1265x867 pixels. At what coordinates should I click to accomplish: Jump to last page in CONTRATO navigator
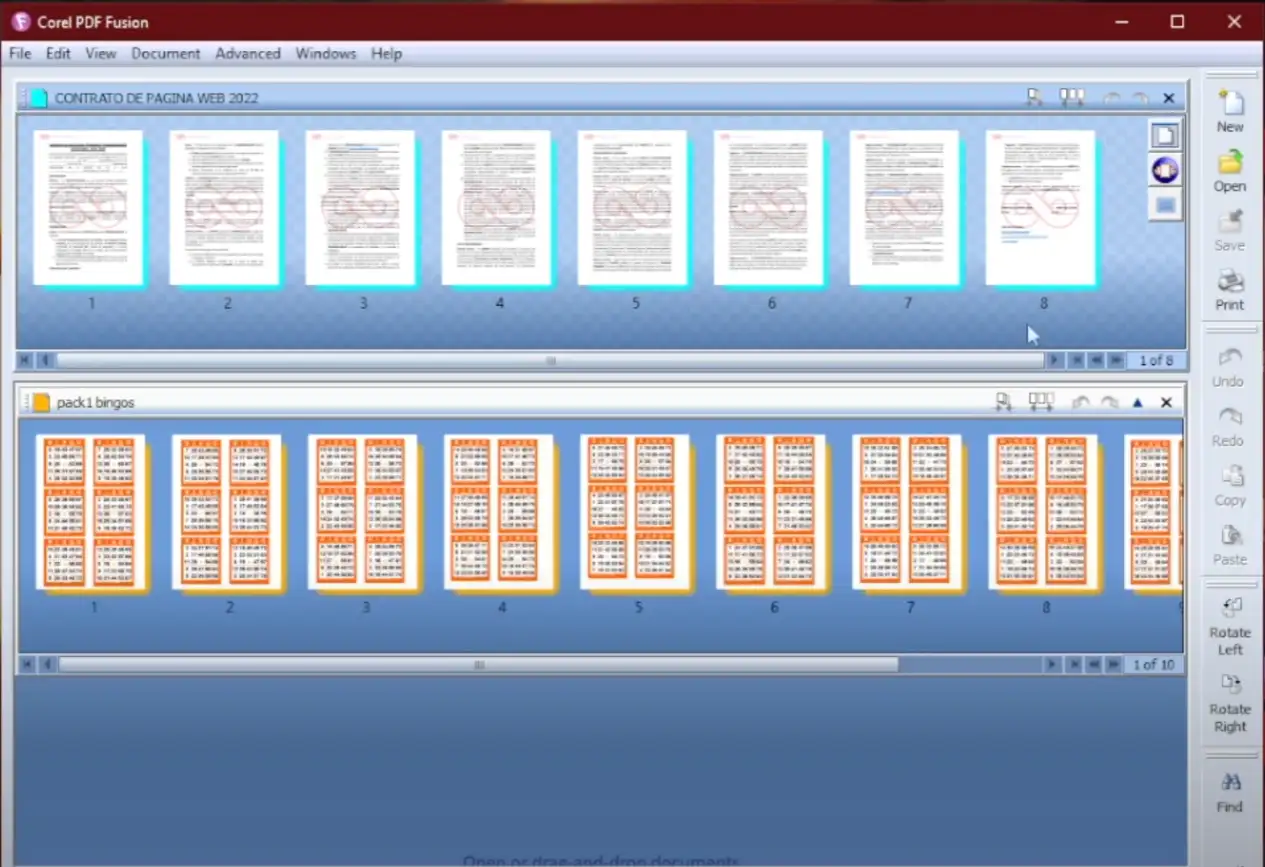pyautogui.click(x=1115, y=361)
